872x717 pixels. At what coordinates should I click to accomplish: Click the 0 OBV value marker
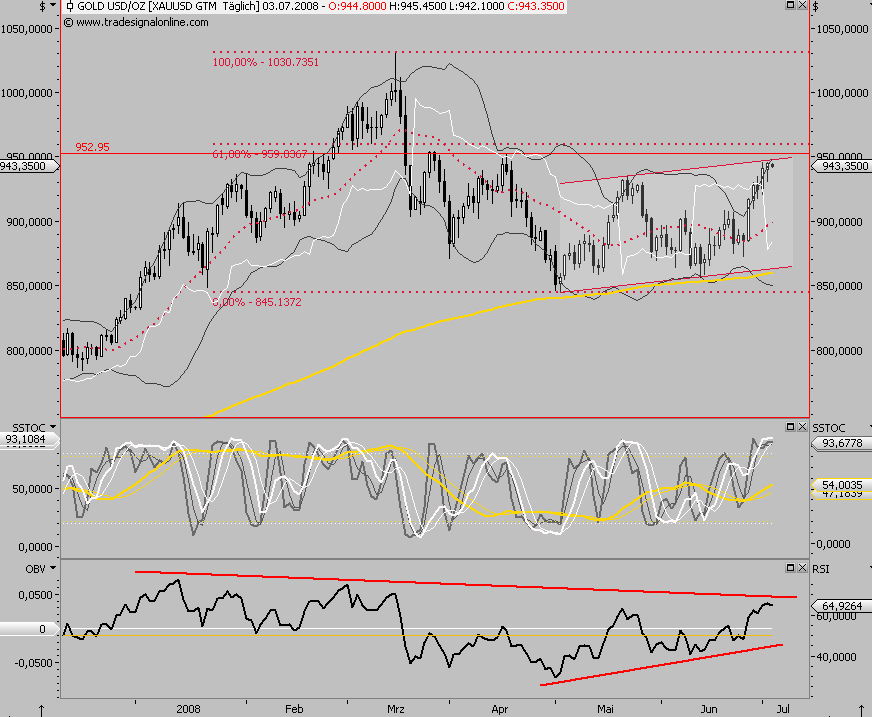point(28,629)
